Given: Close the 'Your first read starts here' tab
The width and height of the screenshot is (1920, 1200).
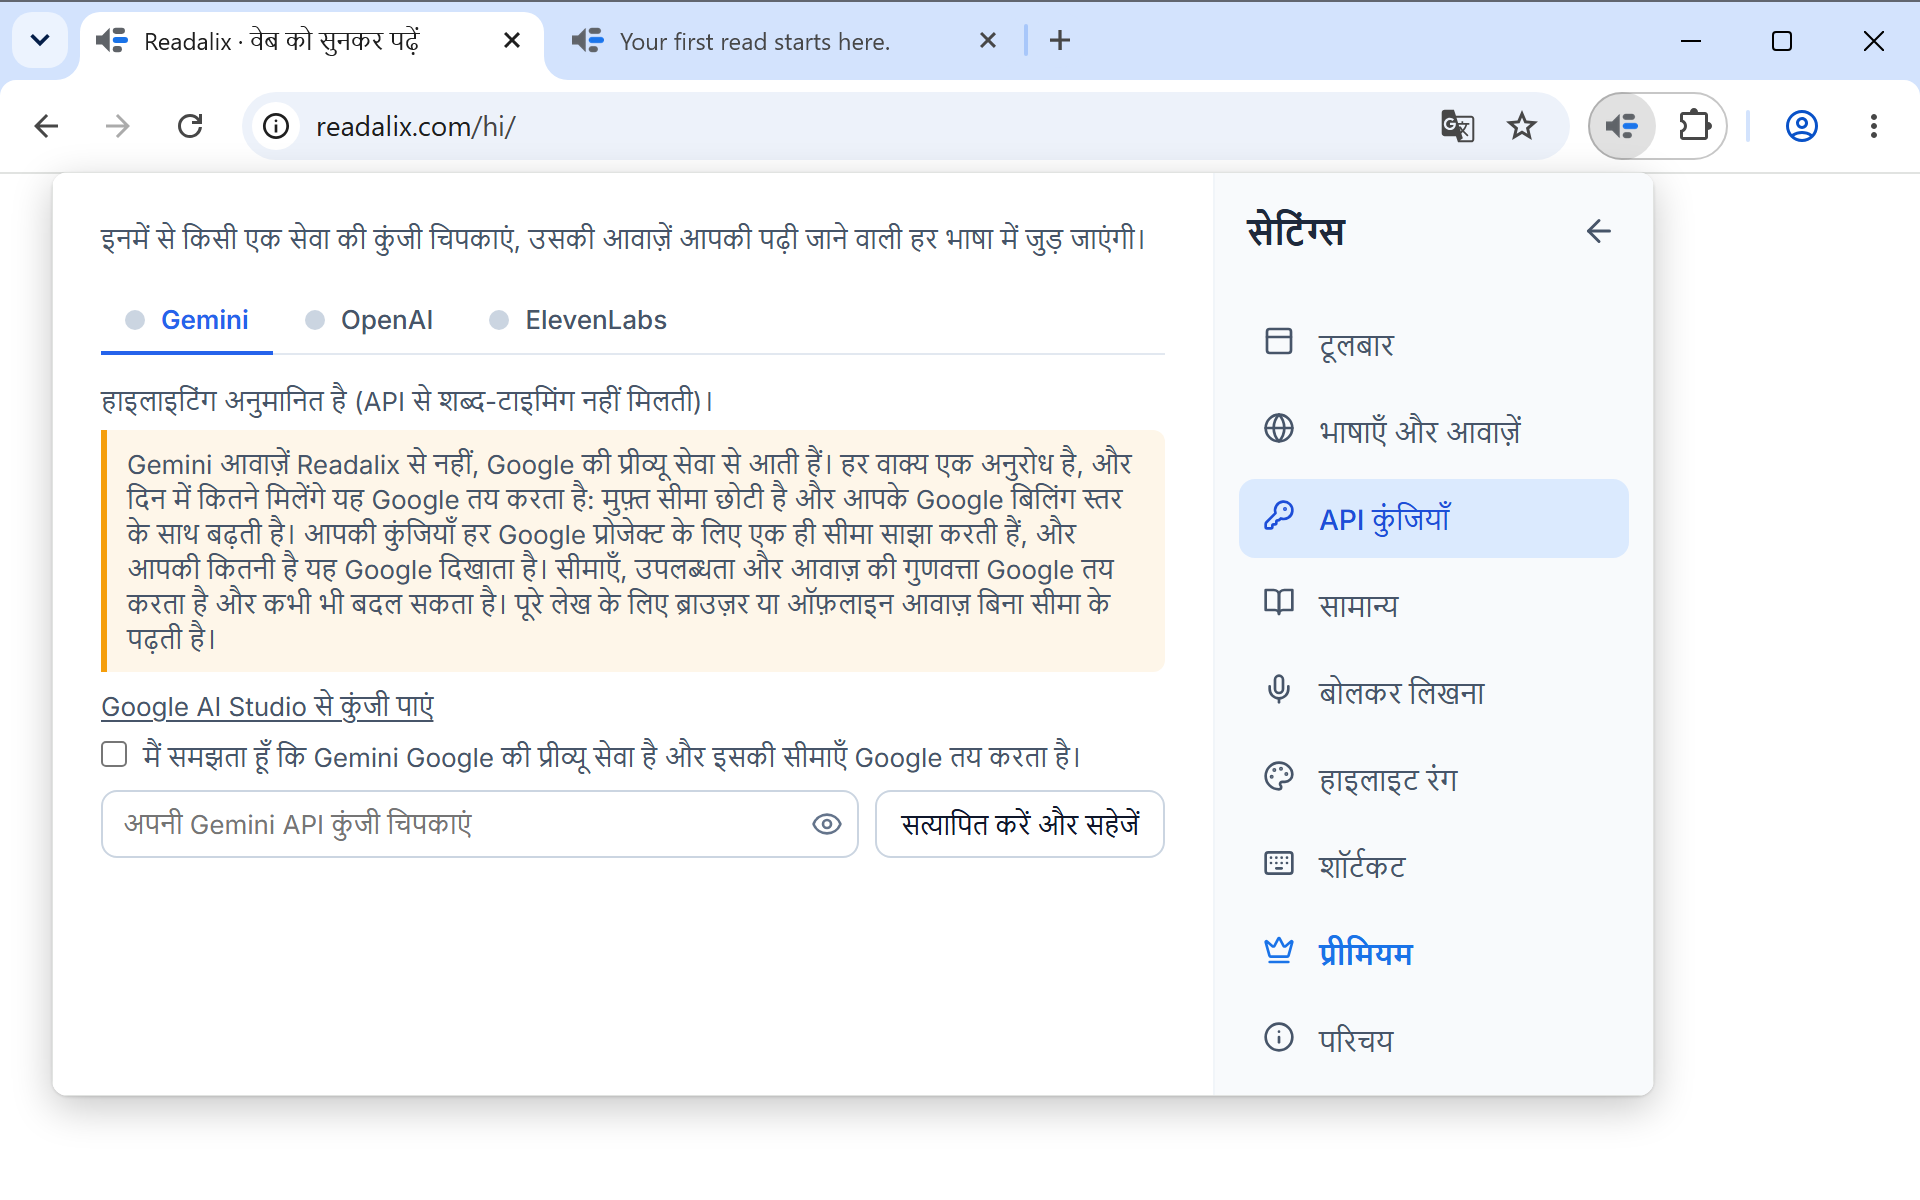Looking at the screenshot, I should [988, 41].
